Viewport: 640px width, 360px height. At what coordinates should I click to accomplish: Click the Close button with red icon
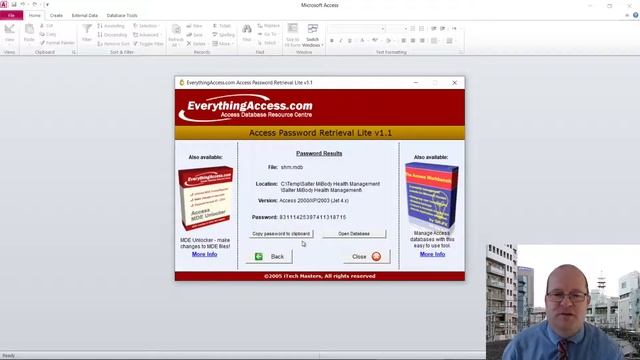[367, 257]
